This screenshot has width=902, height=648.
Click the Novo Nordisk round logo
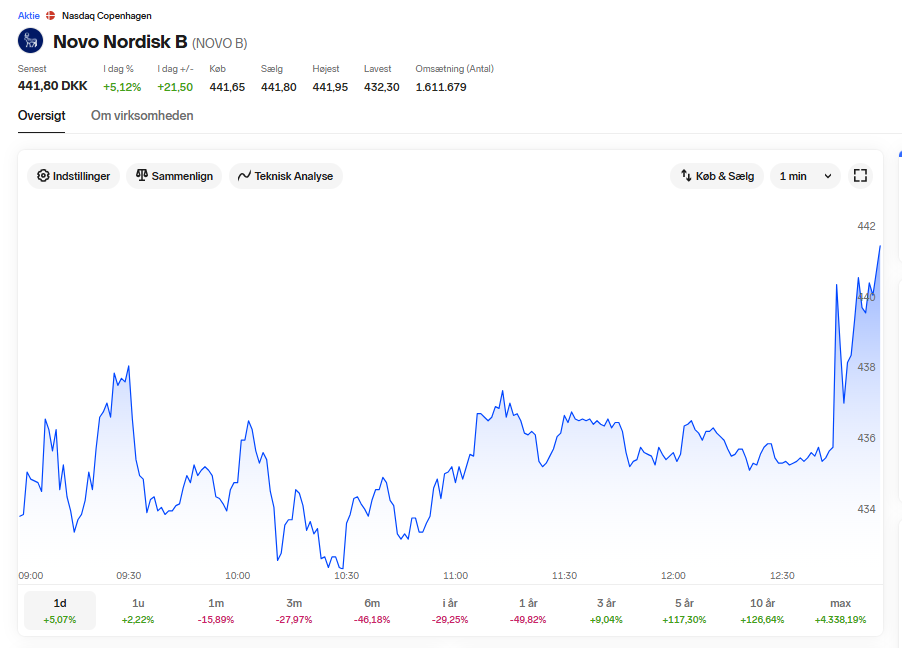click(x=30, y=41)
